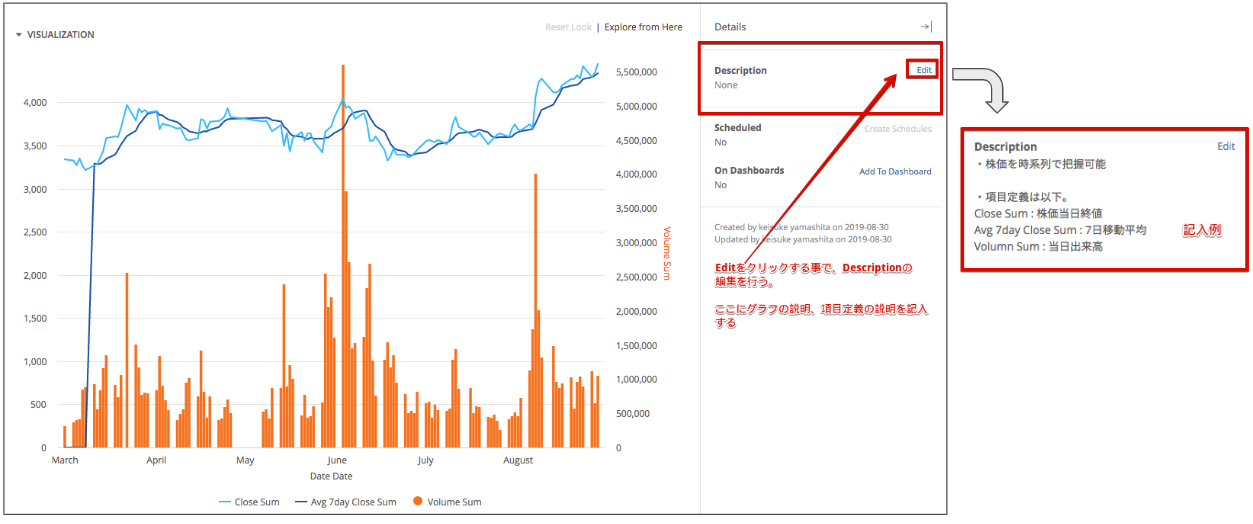Click 'Avg 7day Close Sum : 7日移動平均' line
The height and width of the screenshot is (524, 1253).
click(x=1060, y=230)
